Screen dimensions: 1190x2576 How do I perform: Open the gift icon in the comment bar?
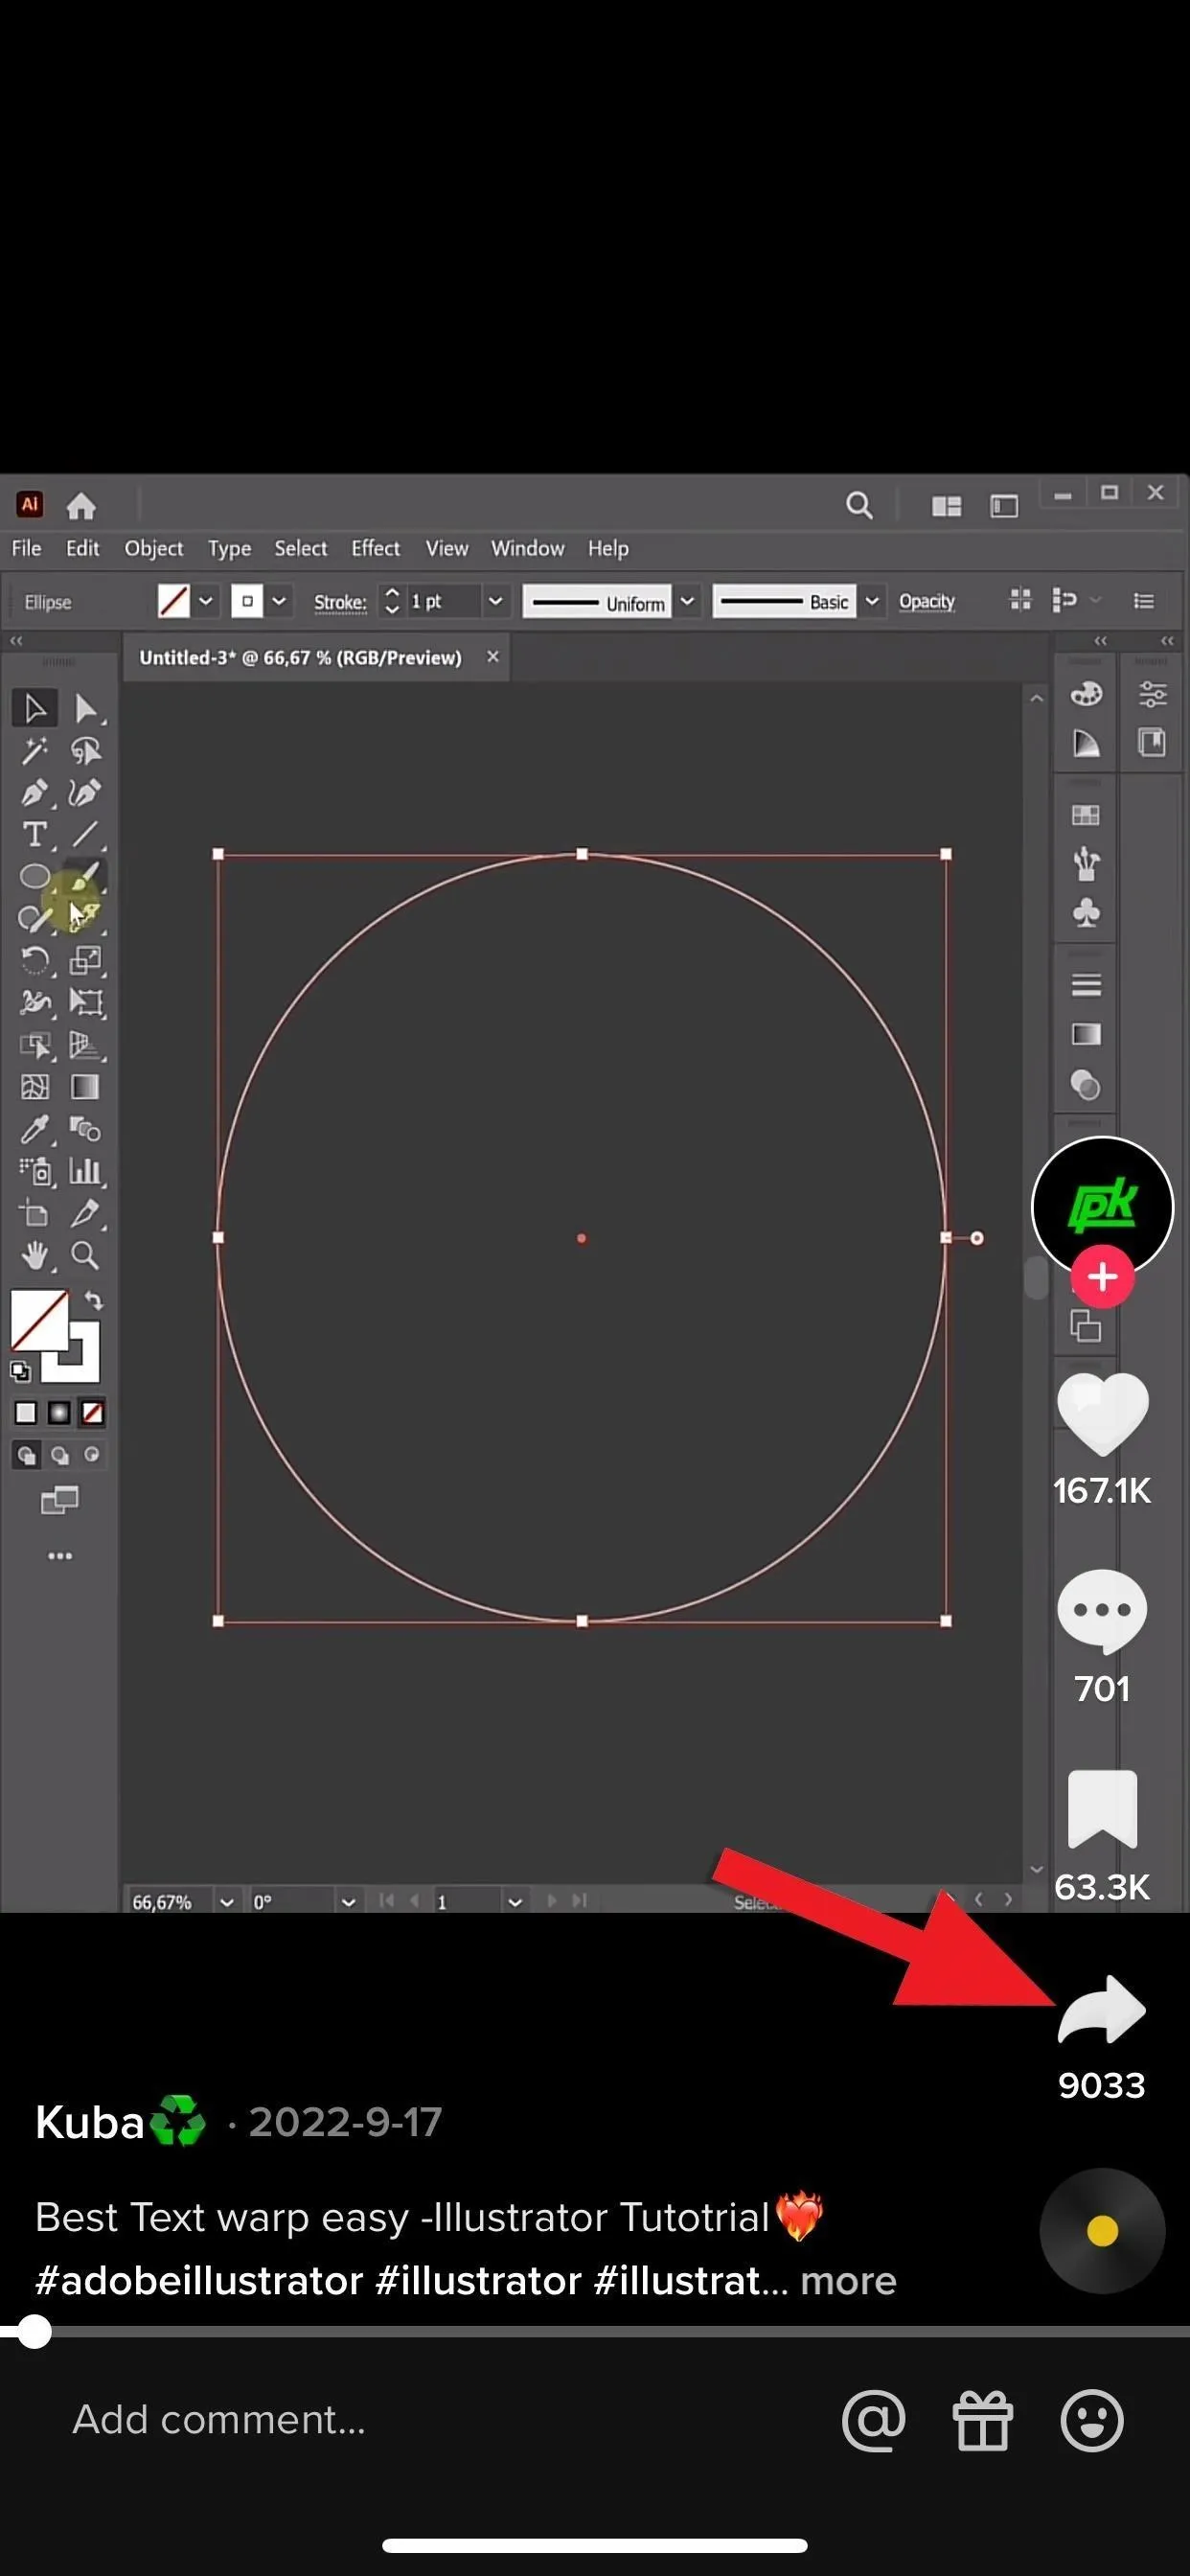982,2420
